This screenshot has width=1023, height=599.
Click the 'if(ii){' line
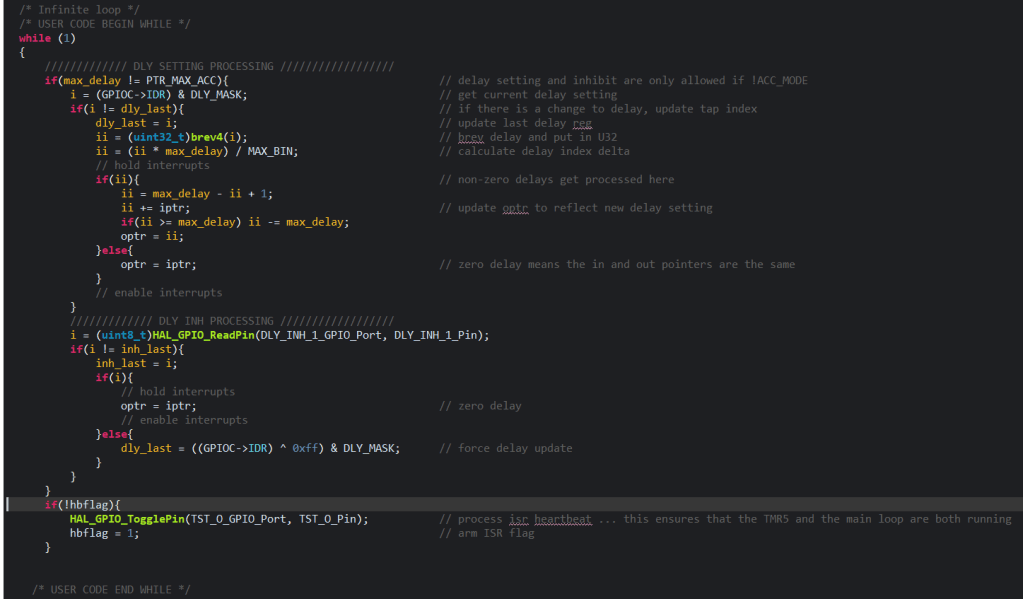click(117, 179)
